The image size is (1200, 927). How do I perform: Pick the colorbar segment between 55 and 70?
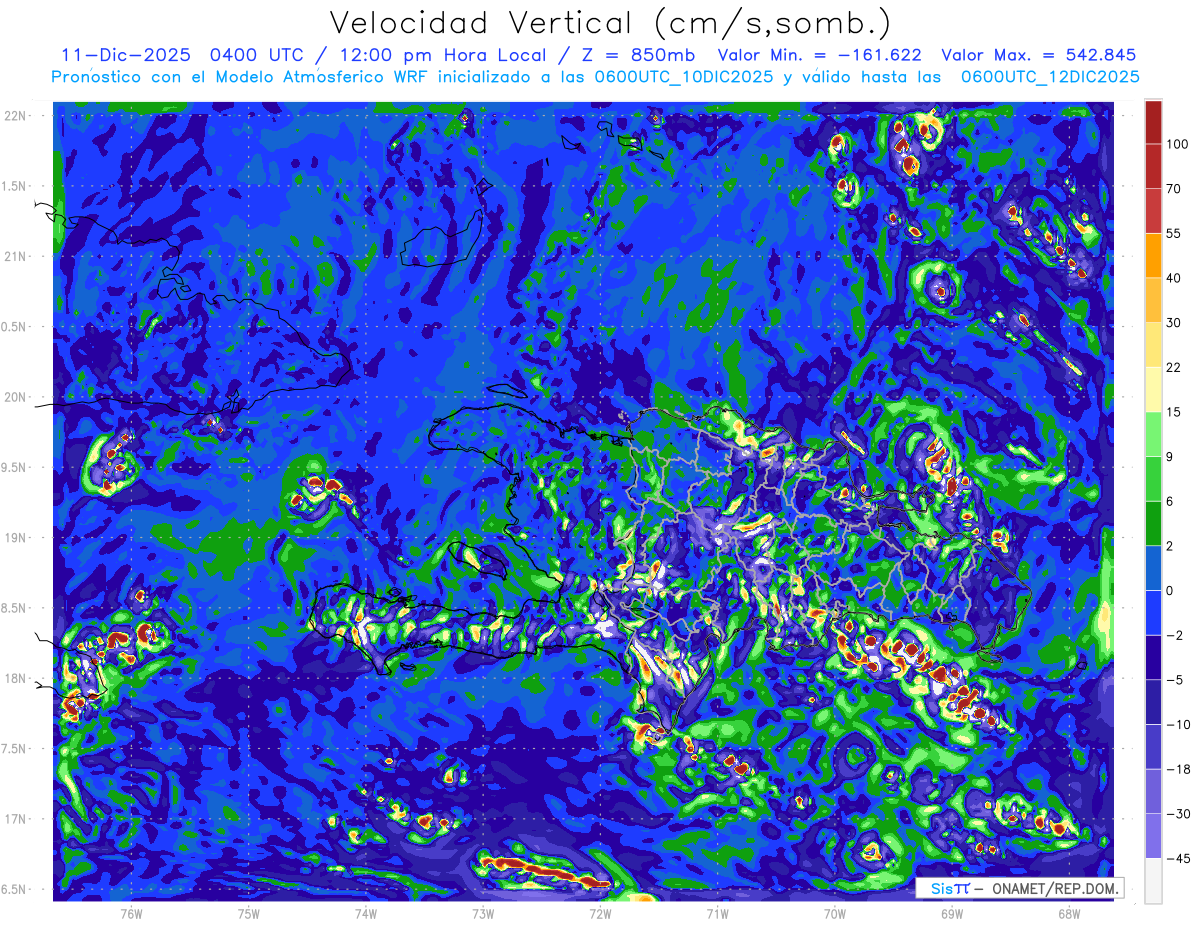(x=1153, y=211)
